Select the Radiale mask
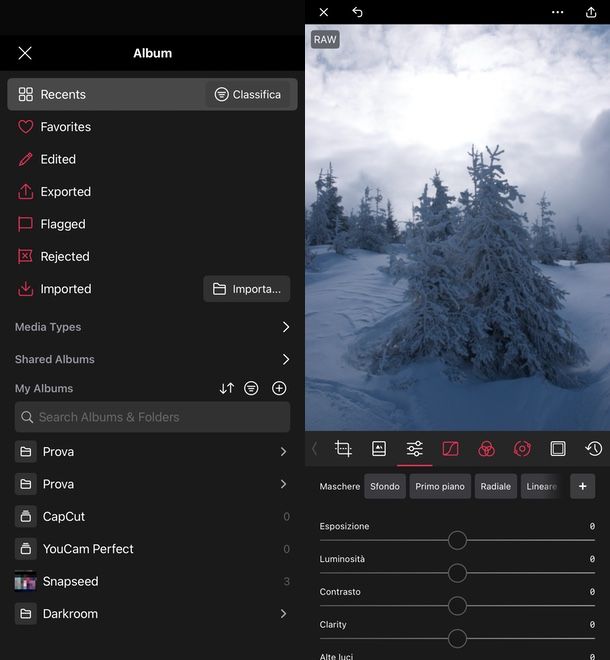The height and width of the screenshot is (660, 610). [x=495, y=486]
